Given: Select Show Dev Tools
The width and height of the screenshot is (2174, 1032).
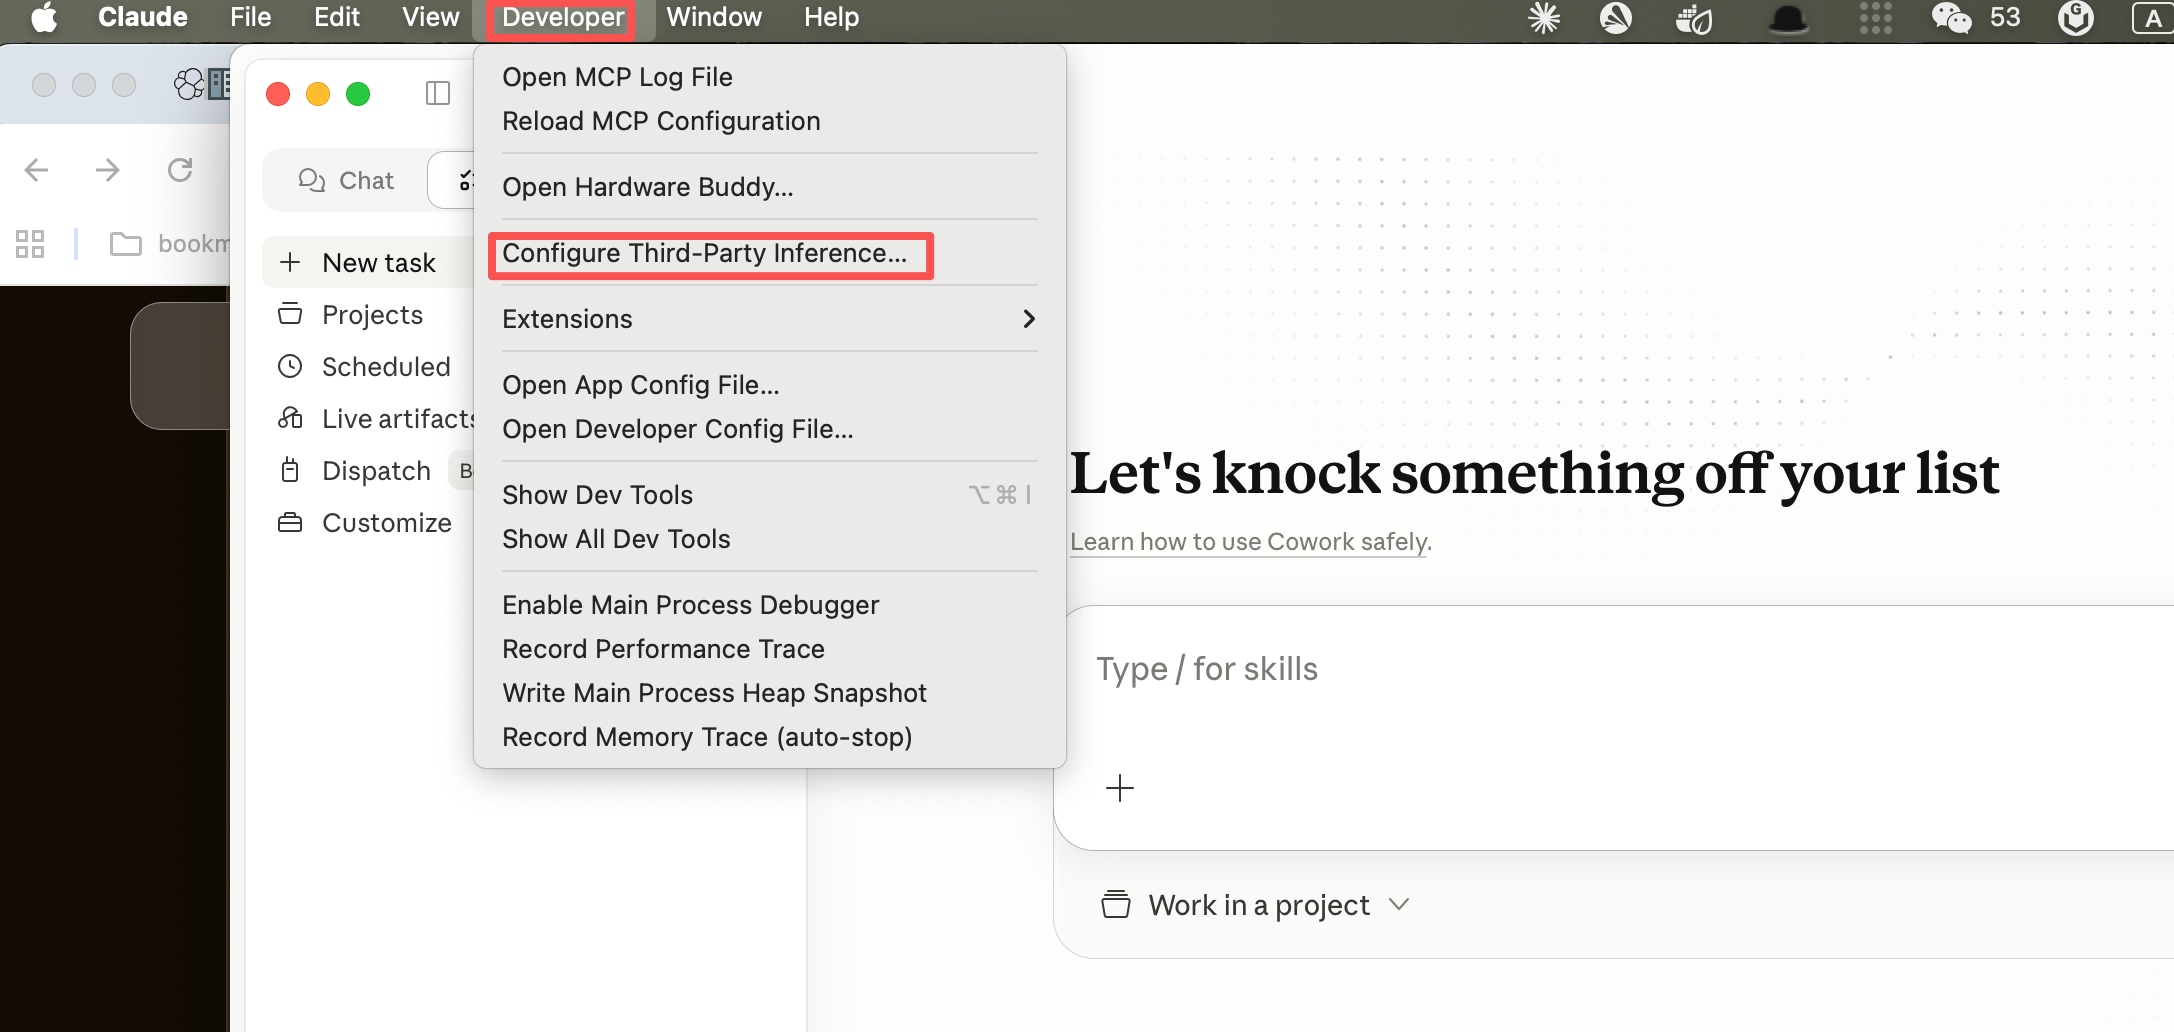Looking at the screenshot, I should [770, 495].
